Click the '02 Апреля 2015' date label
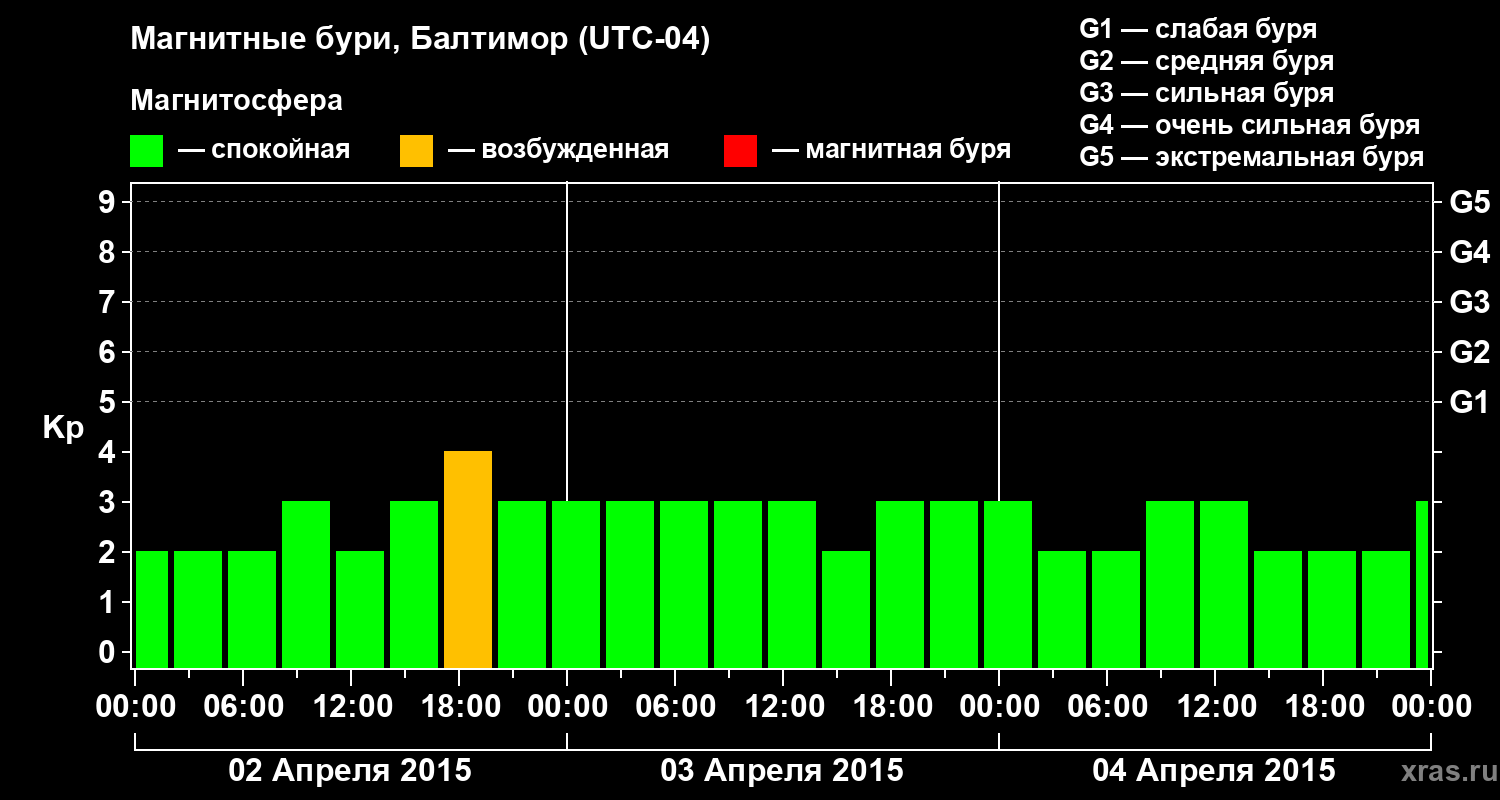The height and width of the screenshot is (800, 1500). pyautogui.click(x=350, y=771)
